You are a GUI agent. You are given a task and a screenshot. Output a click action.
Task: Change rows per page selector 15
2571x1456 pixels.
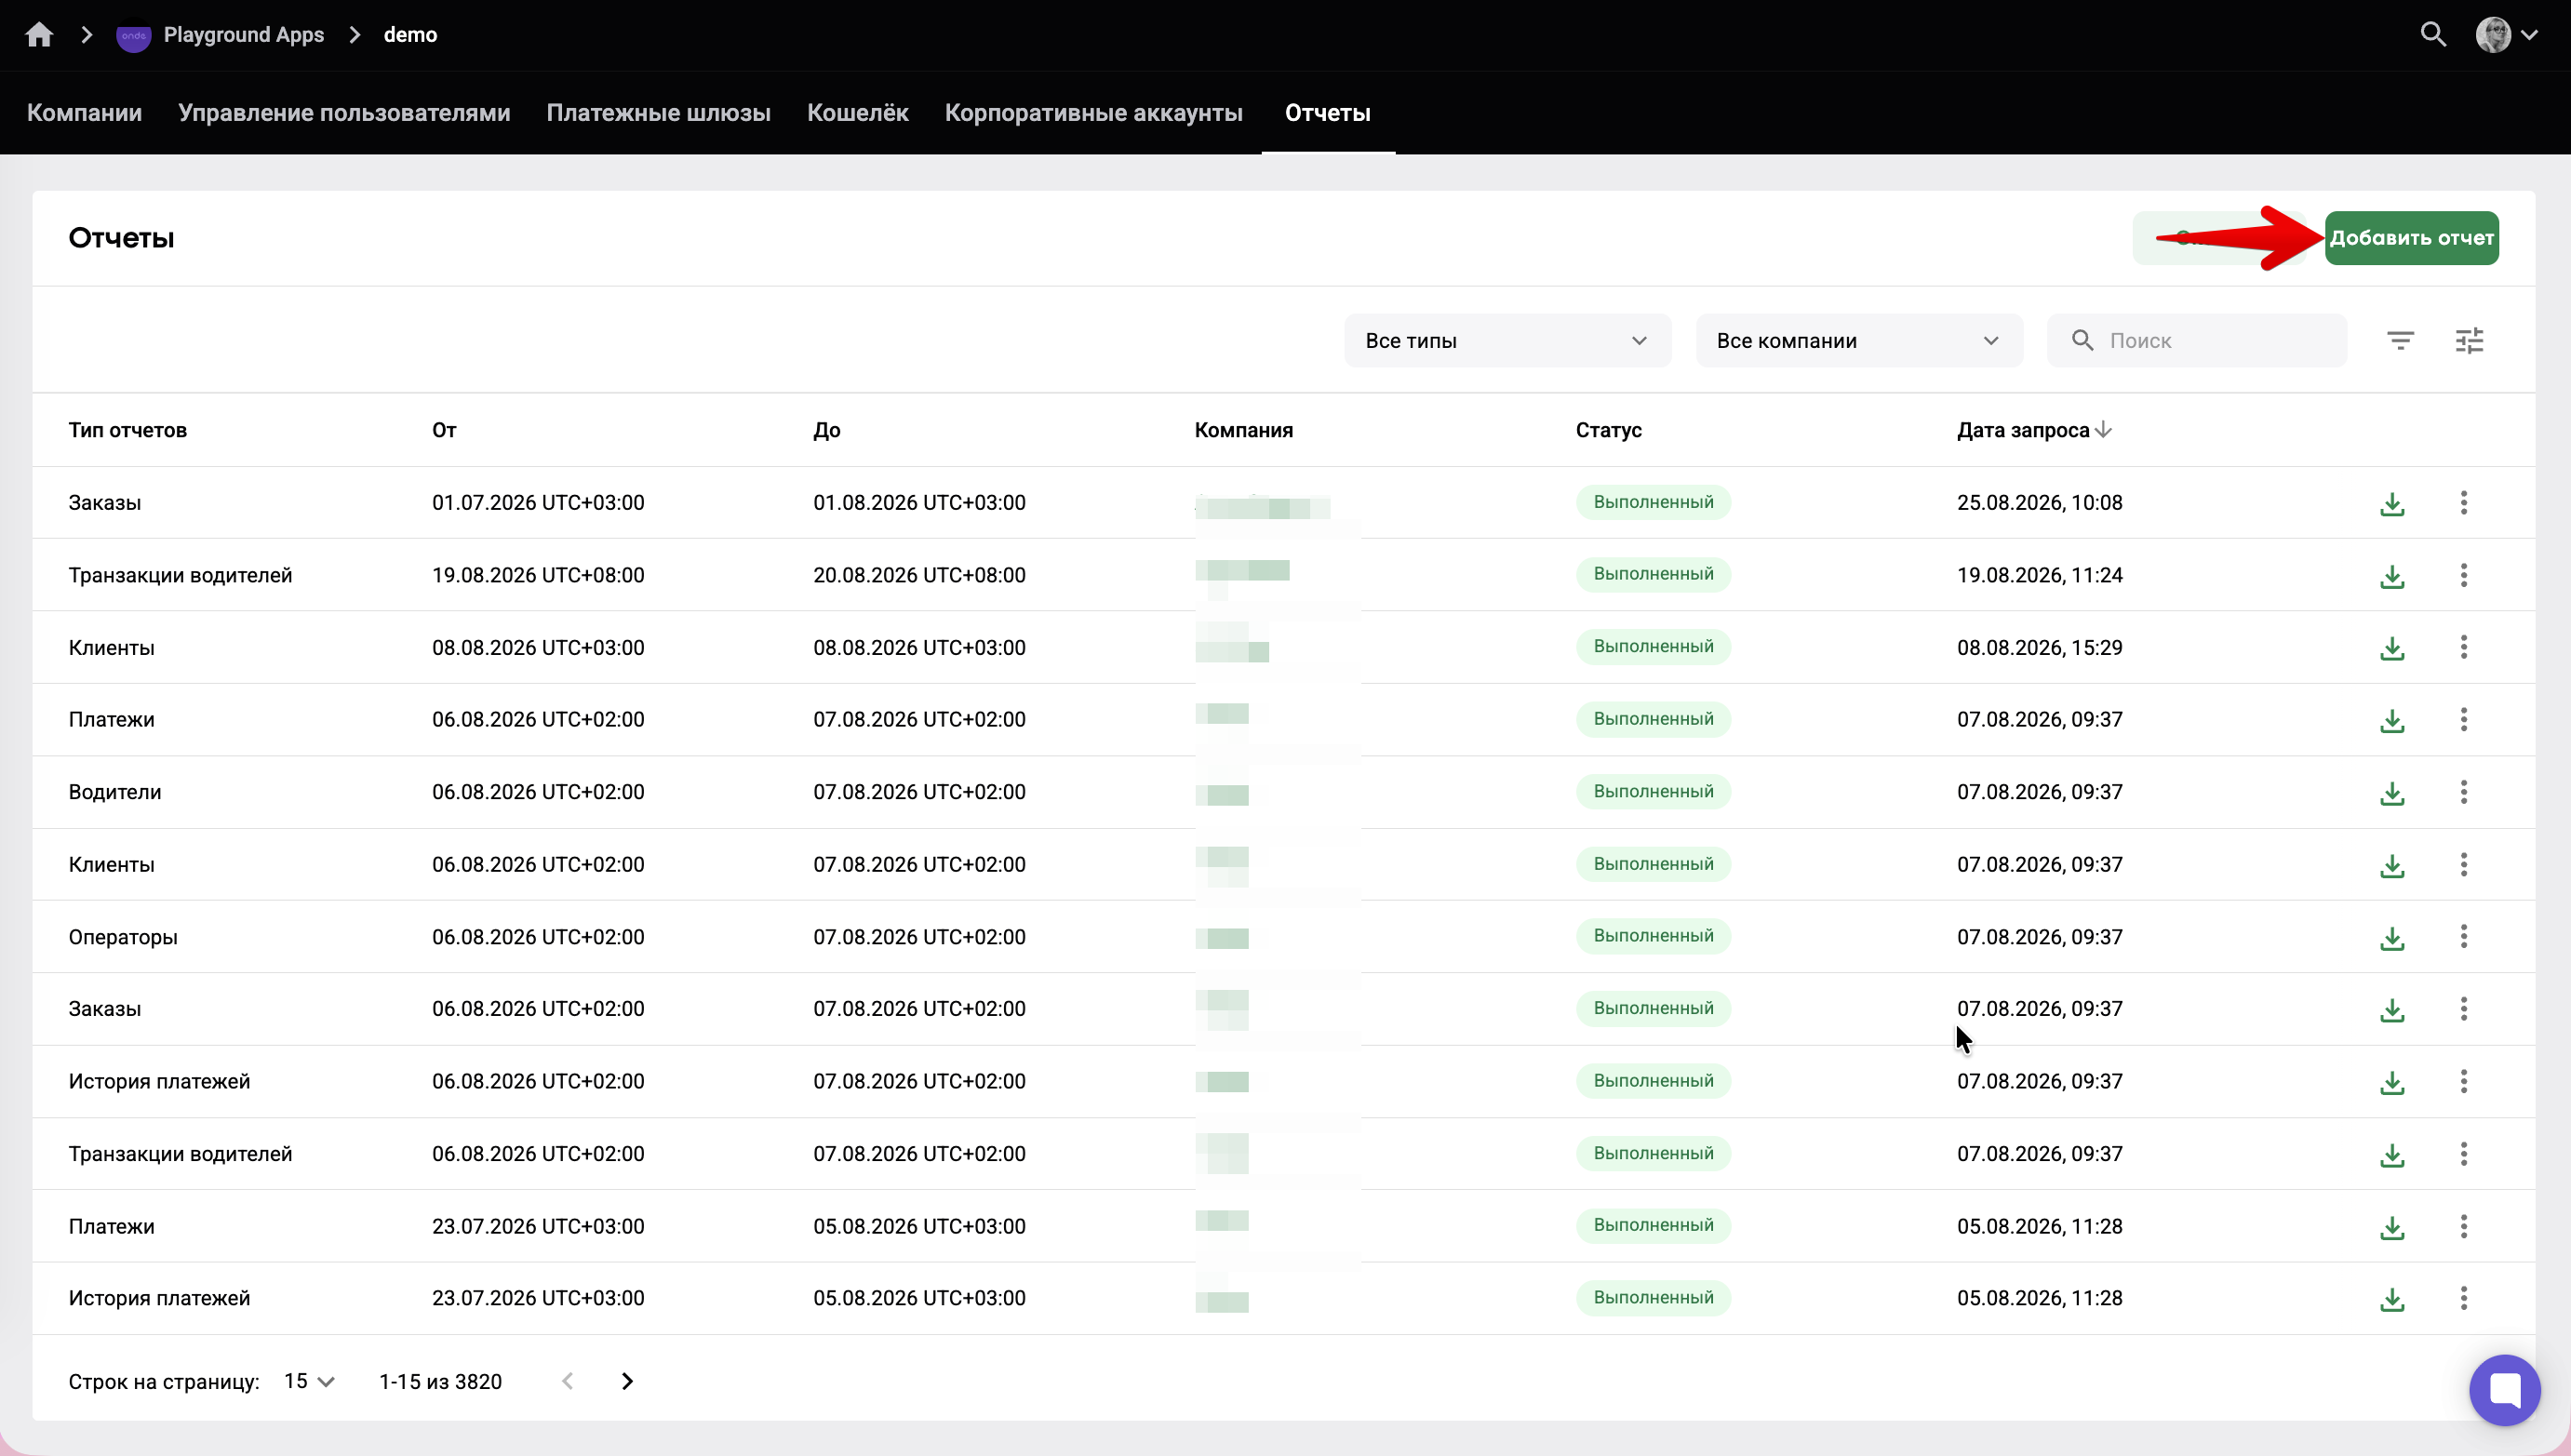[308, 1381]
